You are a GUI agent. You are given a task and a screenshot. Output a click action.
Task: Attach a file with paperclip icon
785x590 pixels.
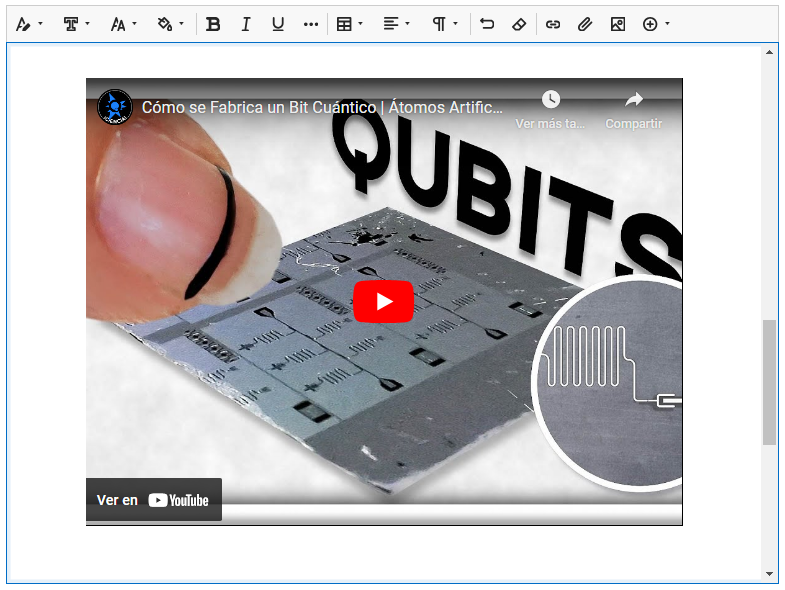pyautogui.click(x=585, y=24)
